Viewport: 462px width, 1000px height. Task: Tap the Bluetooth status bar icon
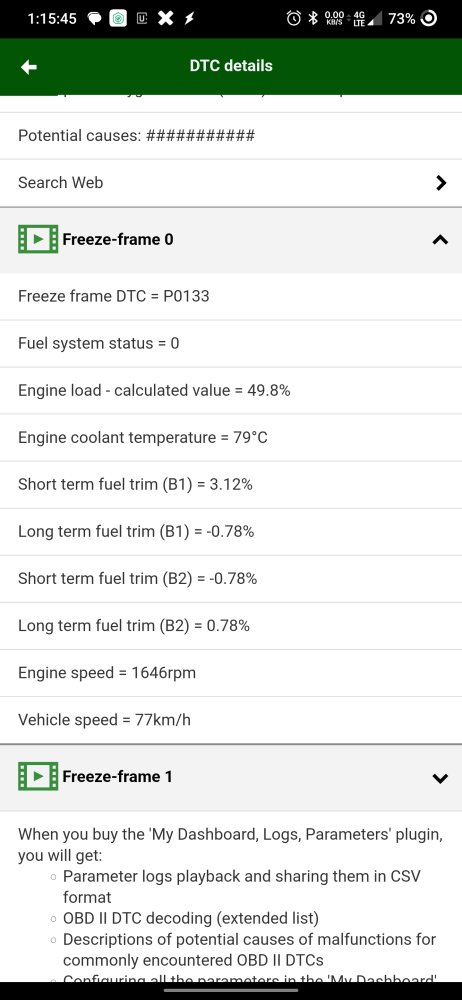pos(313,18)
